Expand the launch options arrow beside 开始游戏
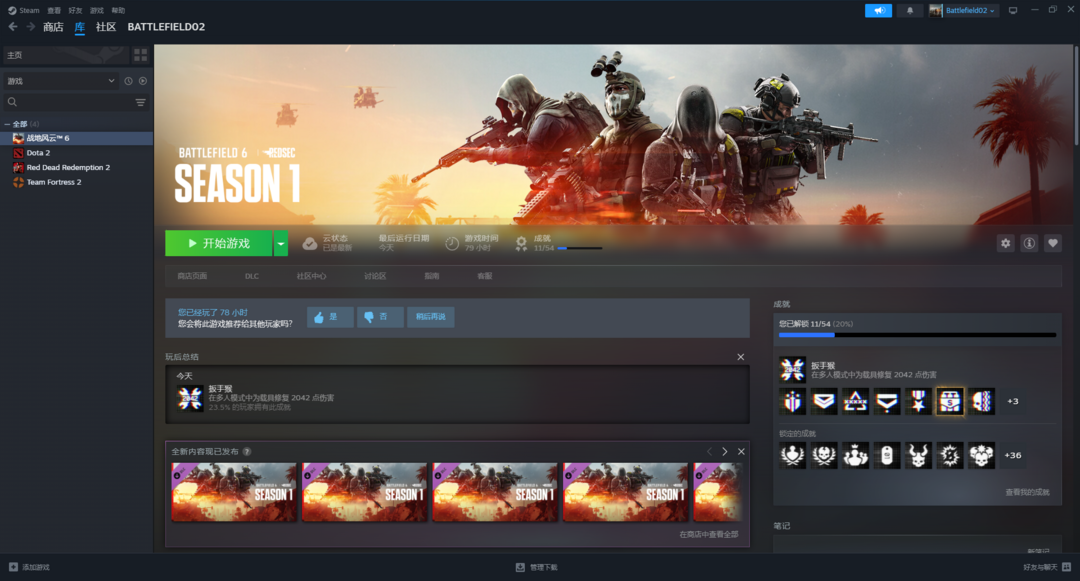The width and height of the screenshot is (1080, 581). coord(281,243)
